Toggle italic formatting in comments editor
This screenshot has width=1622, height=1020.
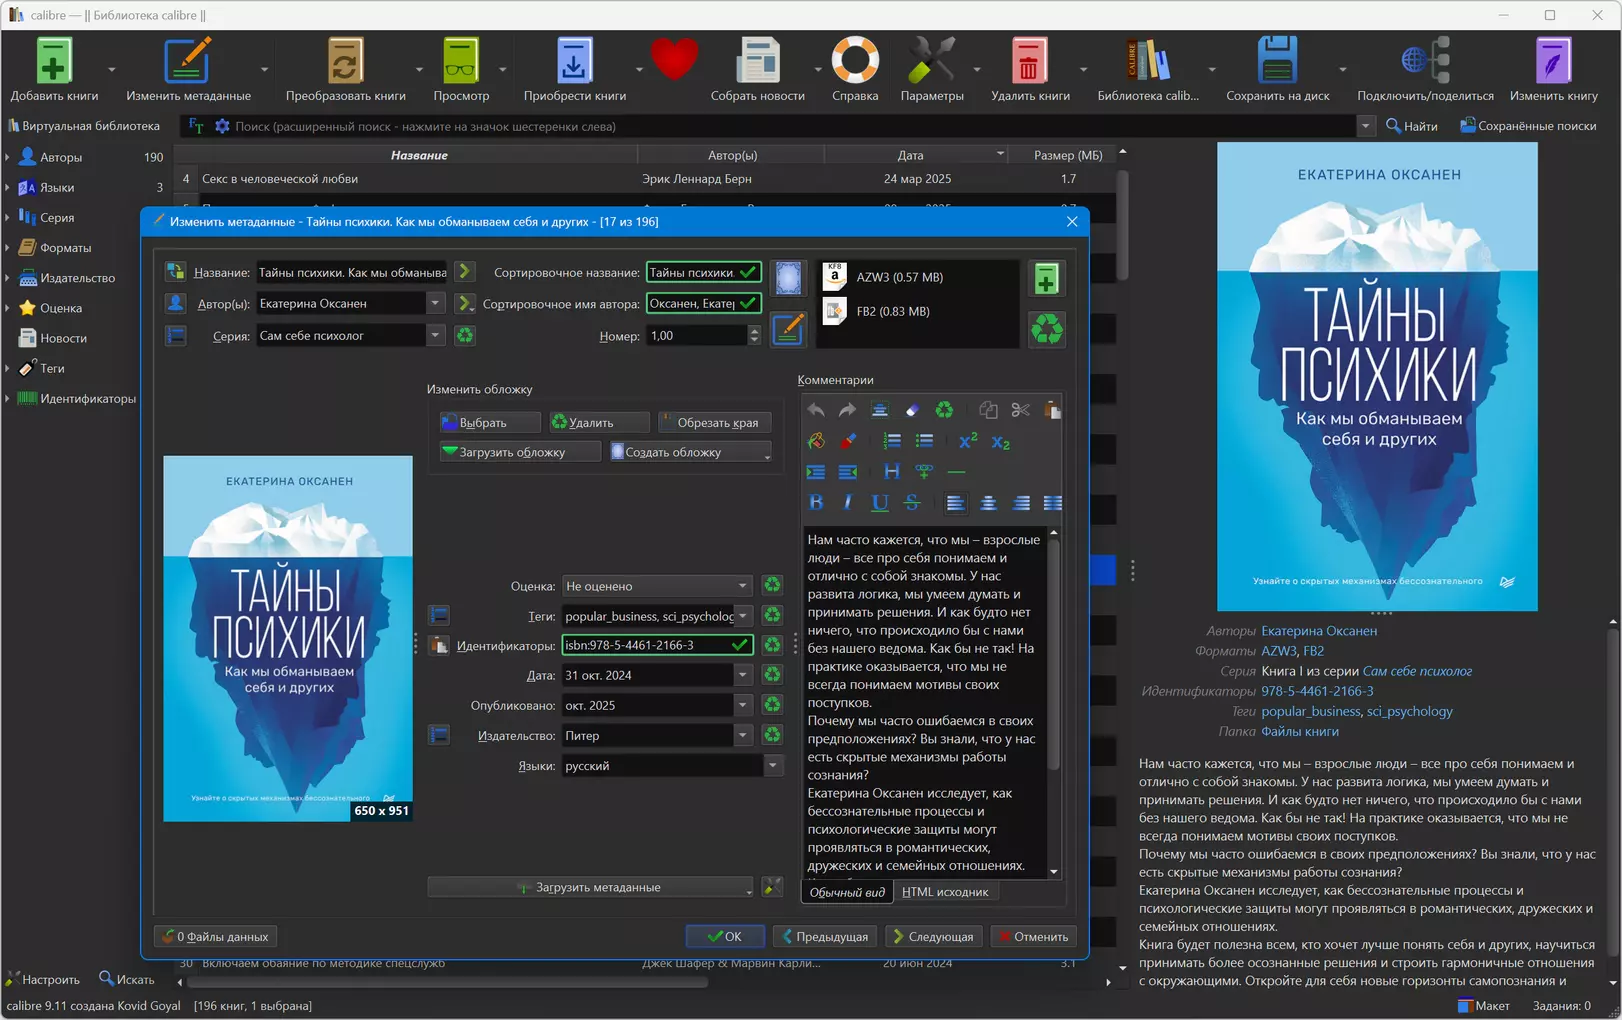click(848, 503)
